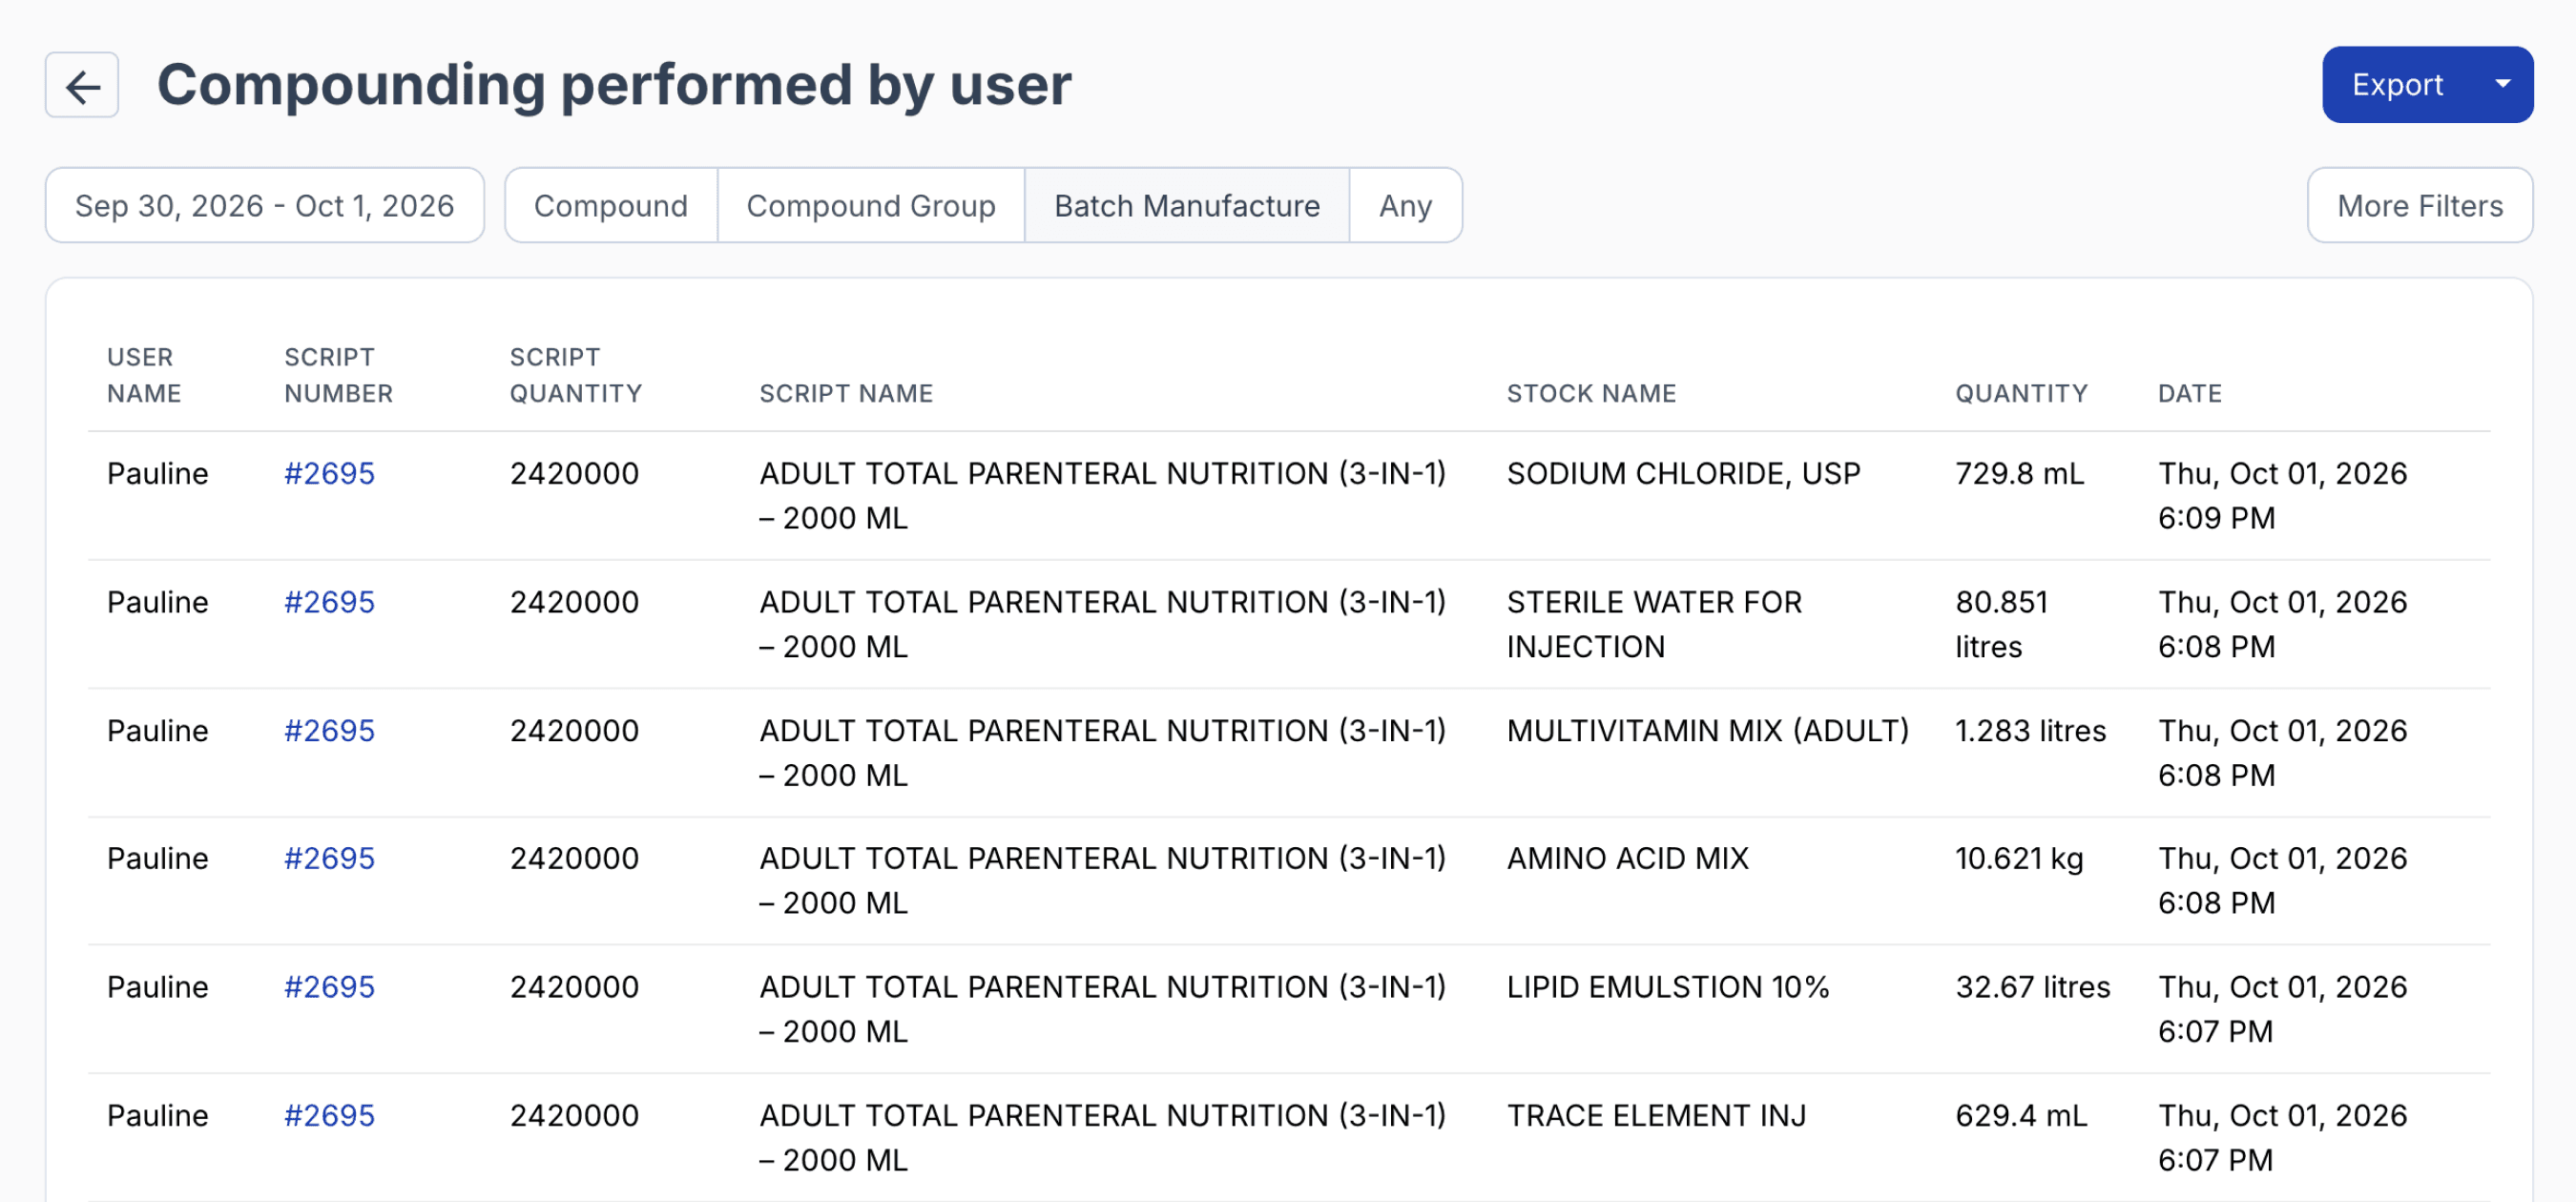
Task: Click the SODIUM CHLORIDE, USP stock name
Action: click(x=1683, y=473)
